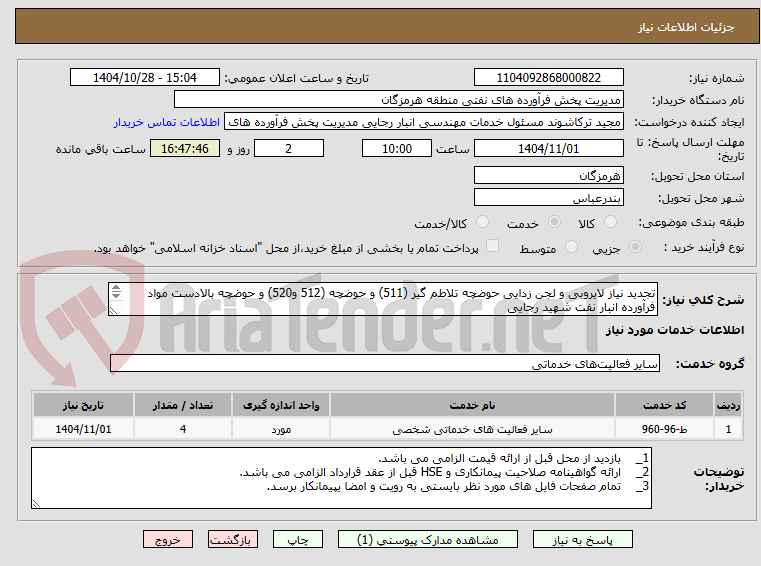The width and height of the screenshot is (761, 566).
Task: Click the نام دستگاه خریدار field
Action: pyautogui.click(x=398, y=100)
